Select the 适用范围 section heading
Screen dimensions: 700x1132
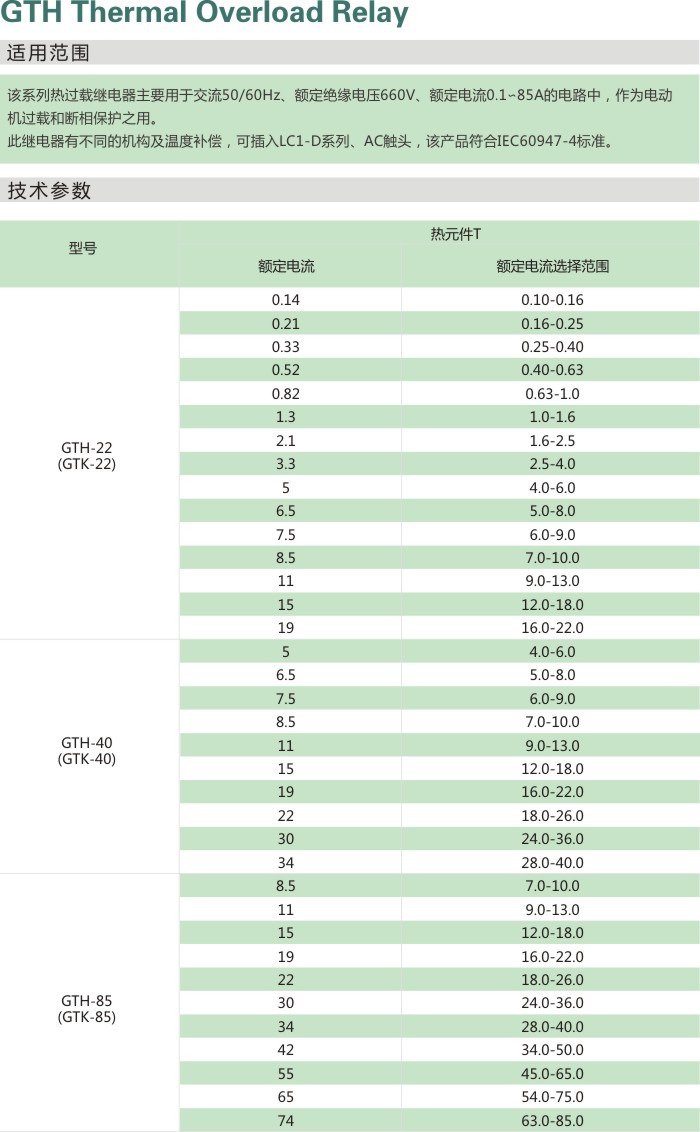coord(49,53)
